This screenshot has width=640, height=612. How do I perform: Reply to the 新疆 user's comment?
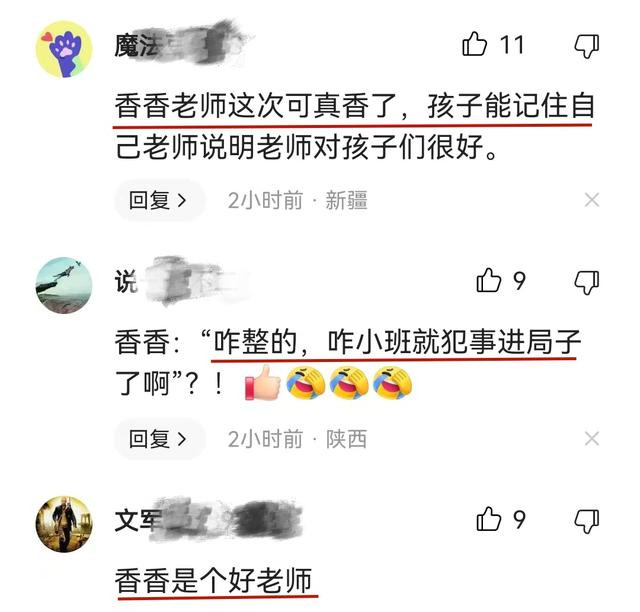click(x=159, y=200)
